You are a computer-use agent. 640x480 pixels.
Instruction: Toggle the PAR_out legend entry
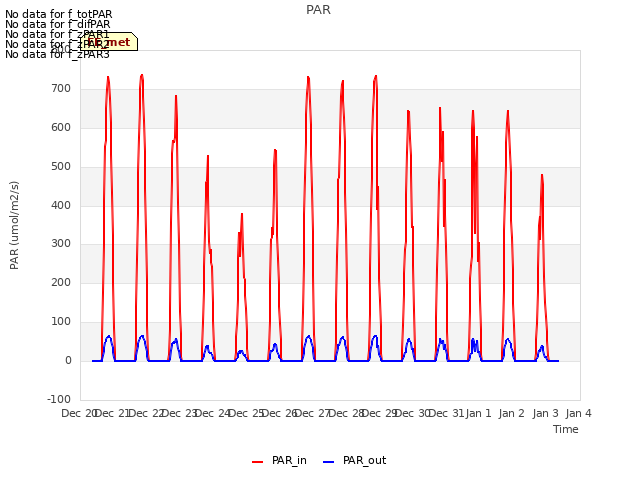click(x=354, y=461)
